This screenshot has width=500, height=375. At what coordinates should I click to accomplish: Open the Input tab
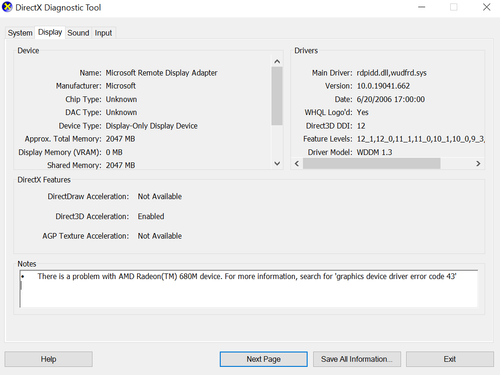pyautogui.click(x=103, y=33)
